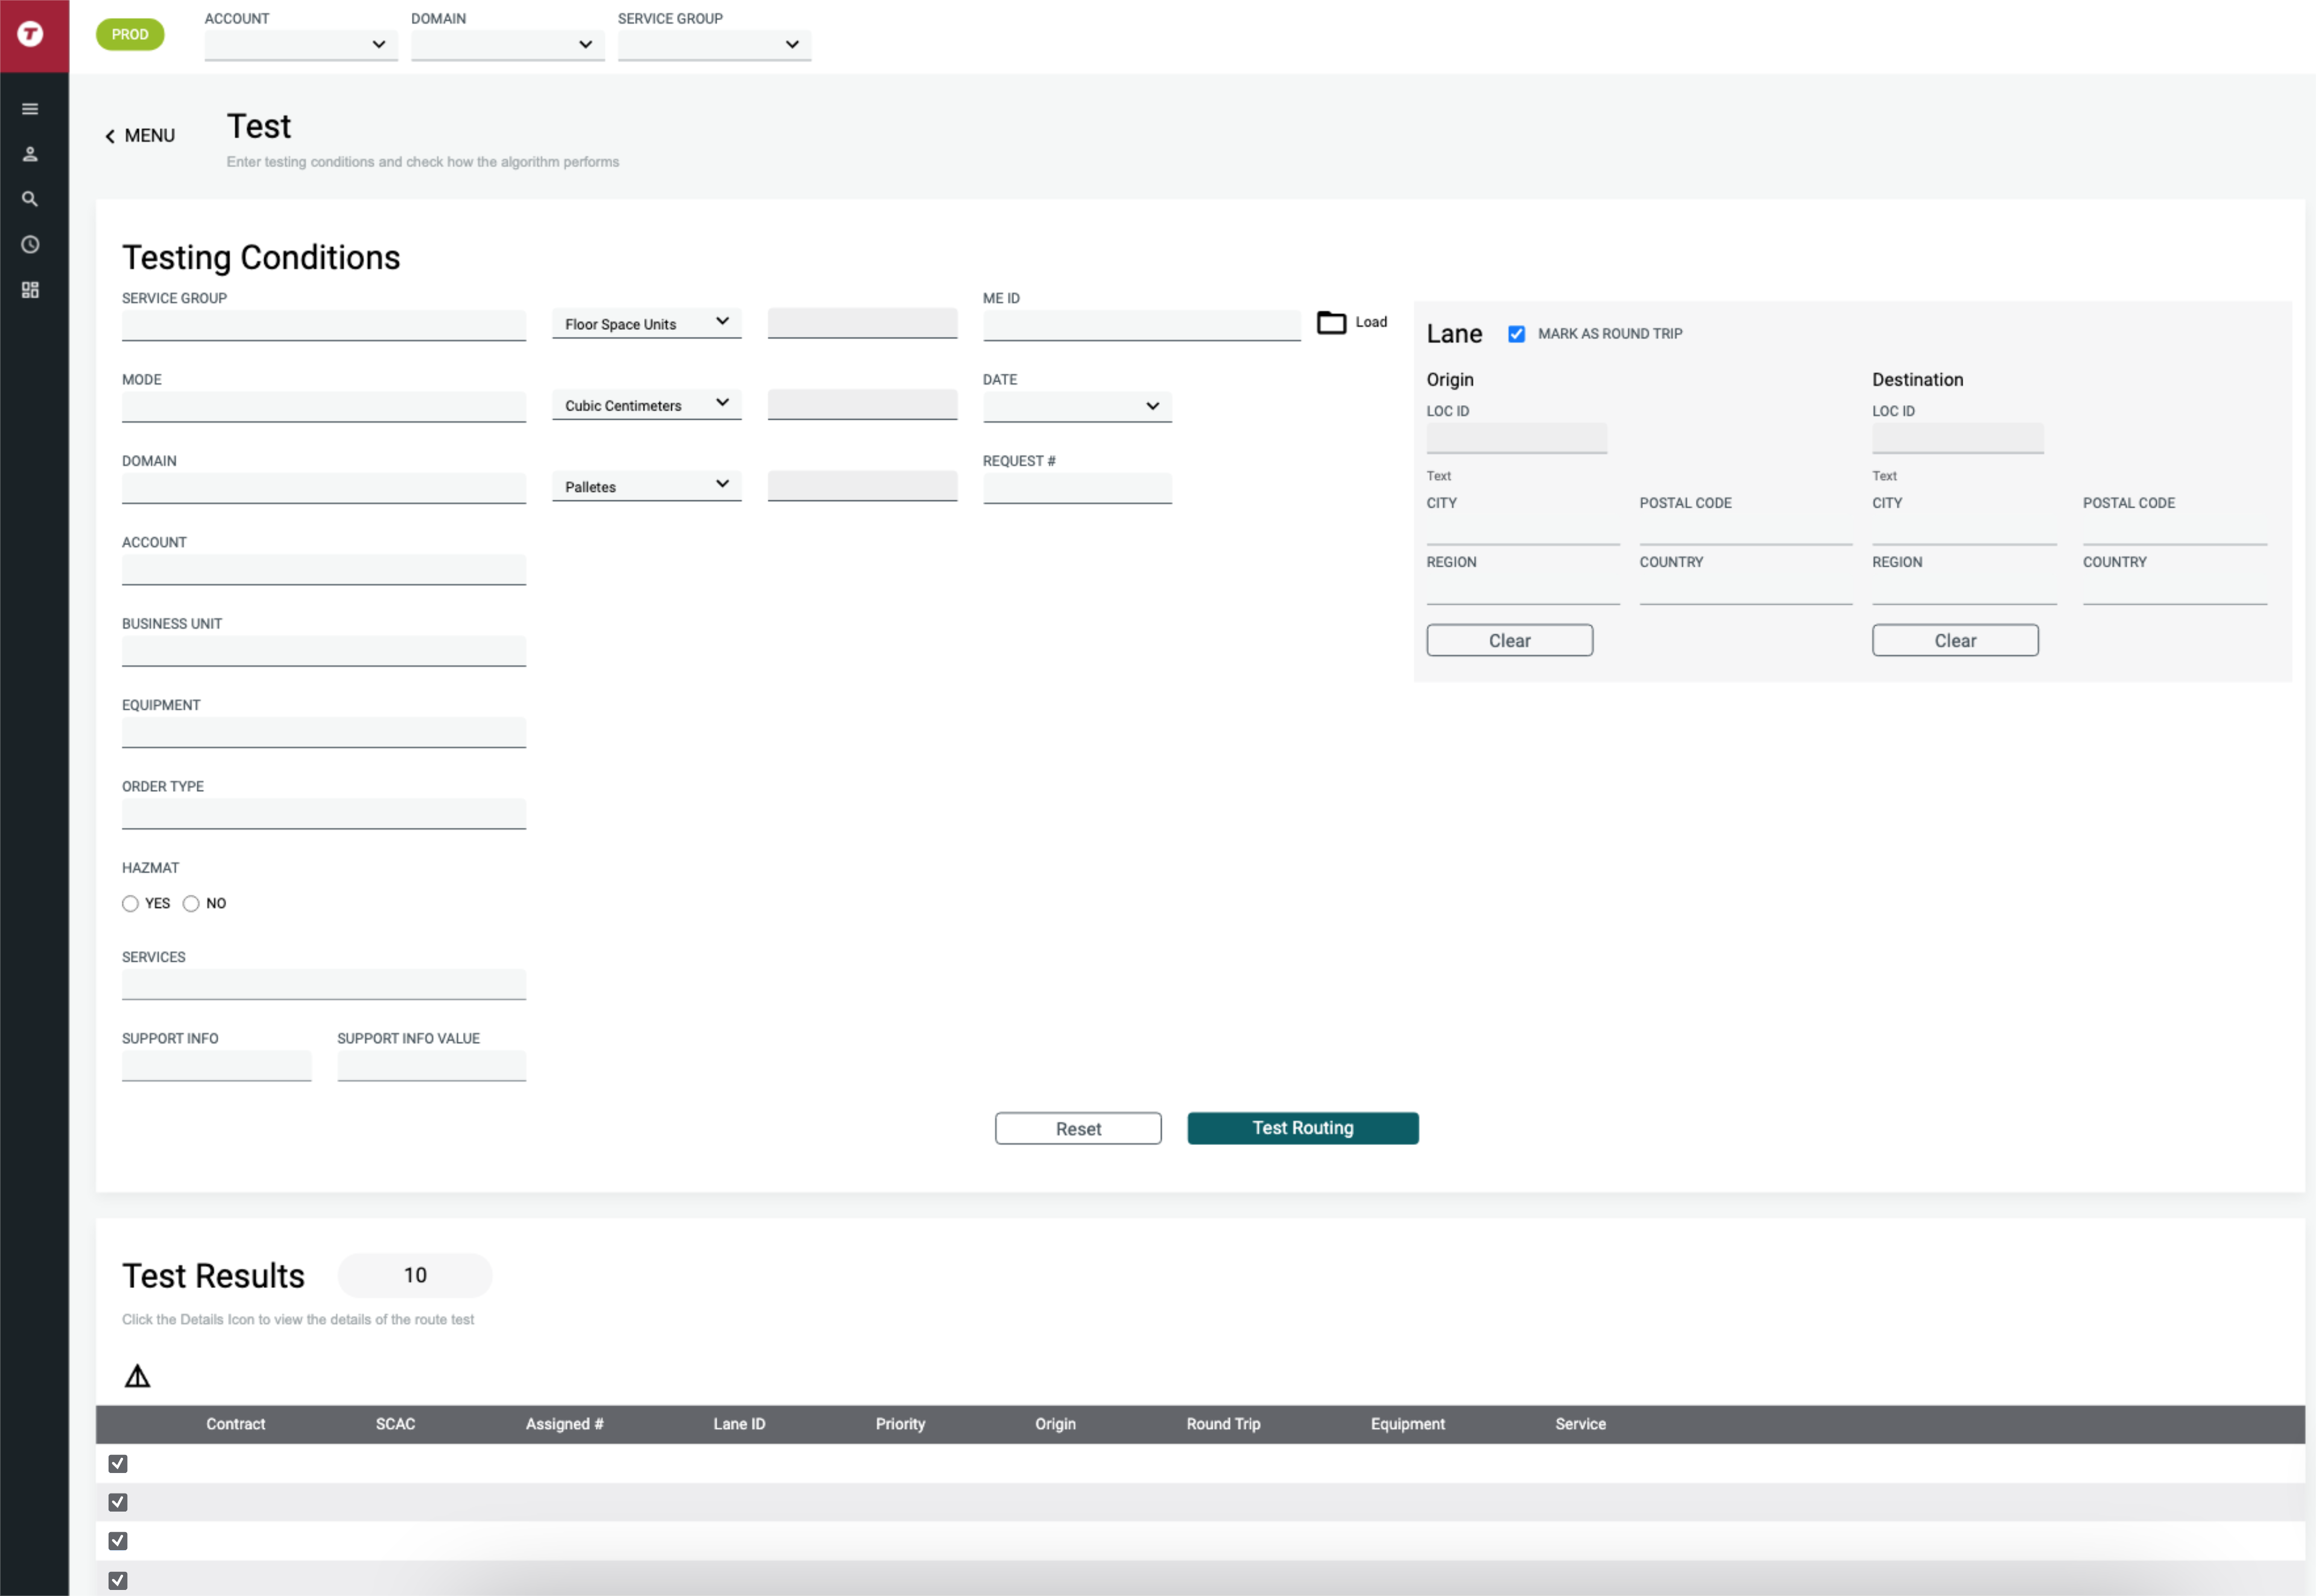Sort by the SCAC column header
Viewport: 2316px width, 1596px height.
coord(395,1424)
